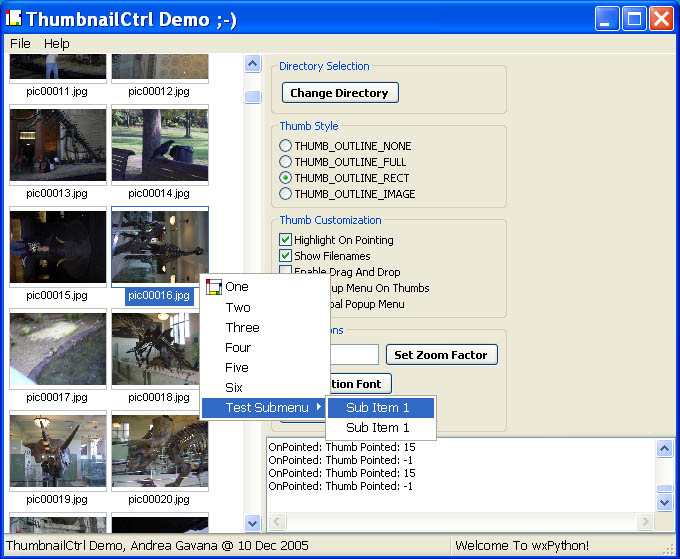Click the ThumbnailCtrl app icon in title bar

[x=14, y=19]
